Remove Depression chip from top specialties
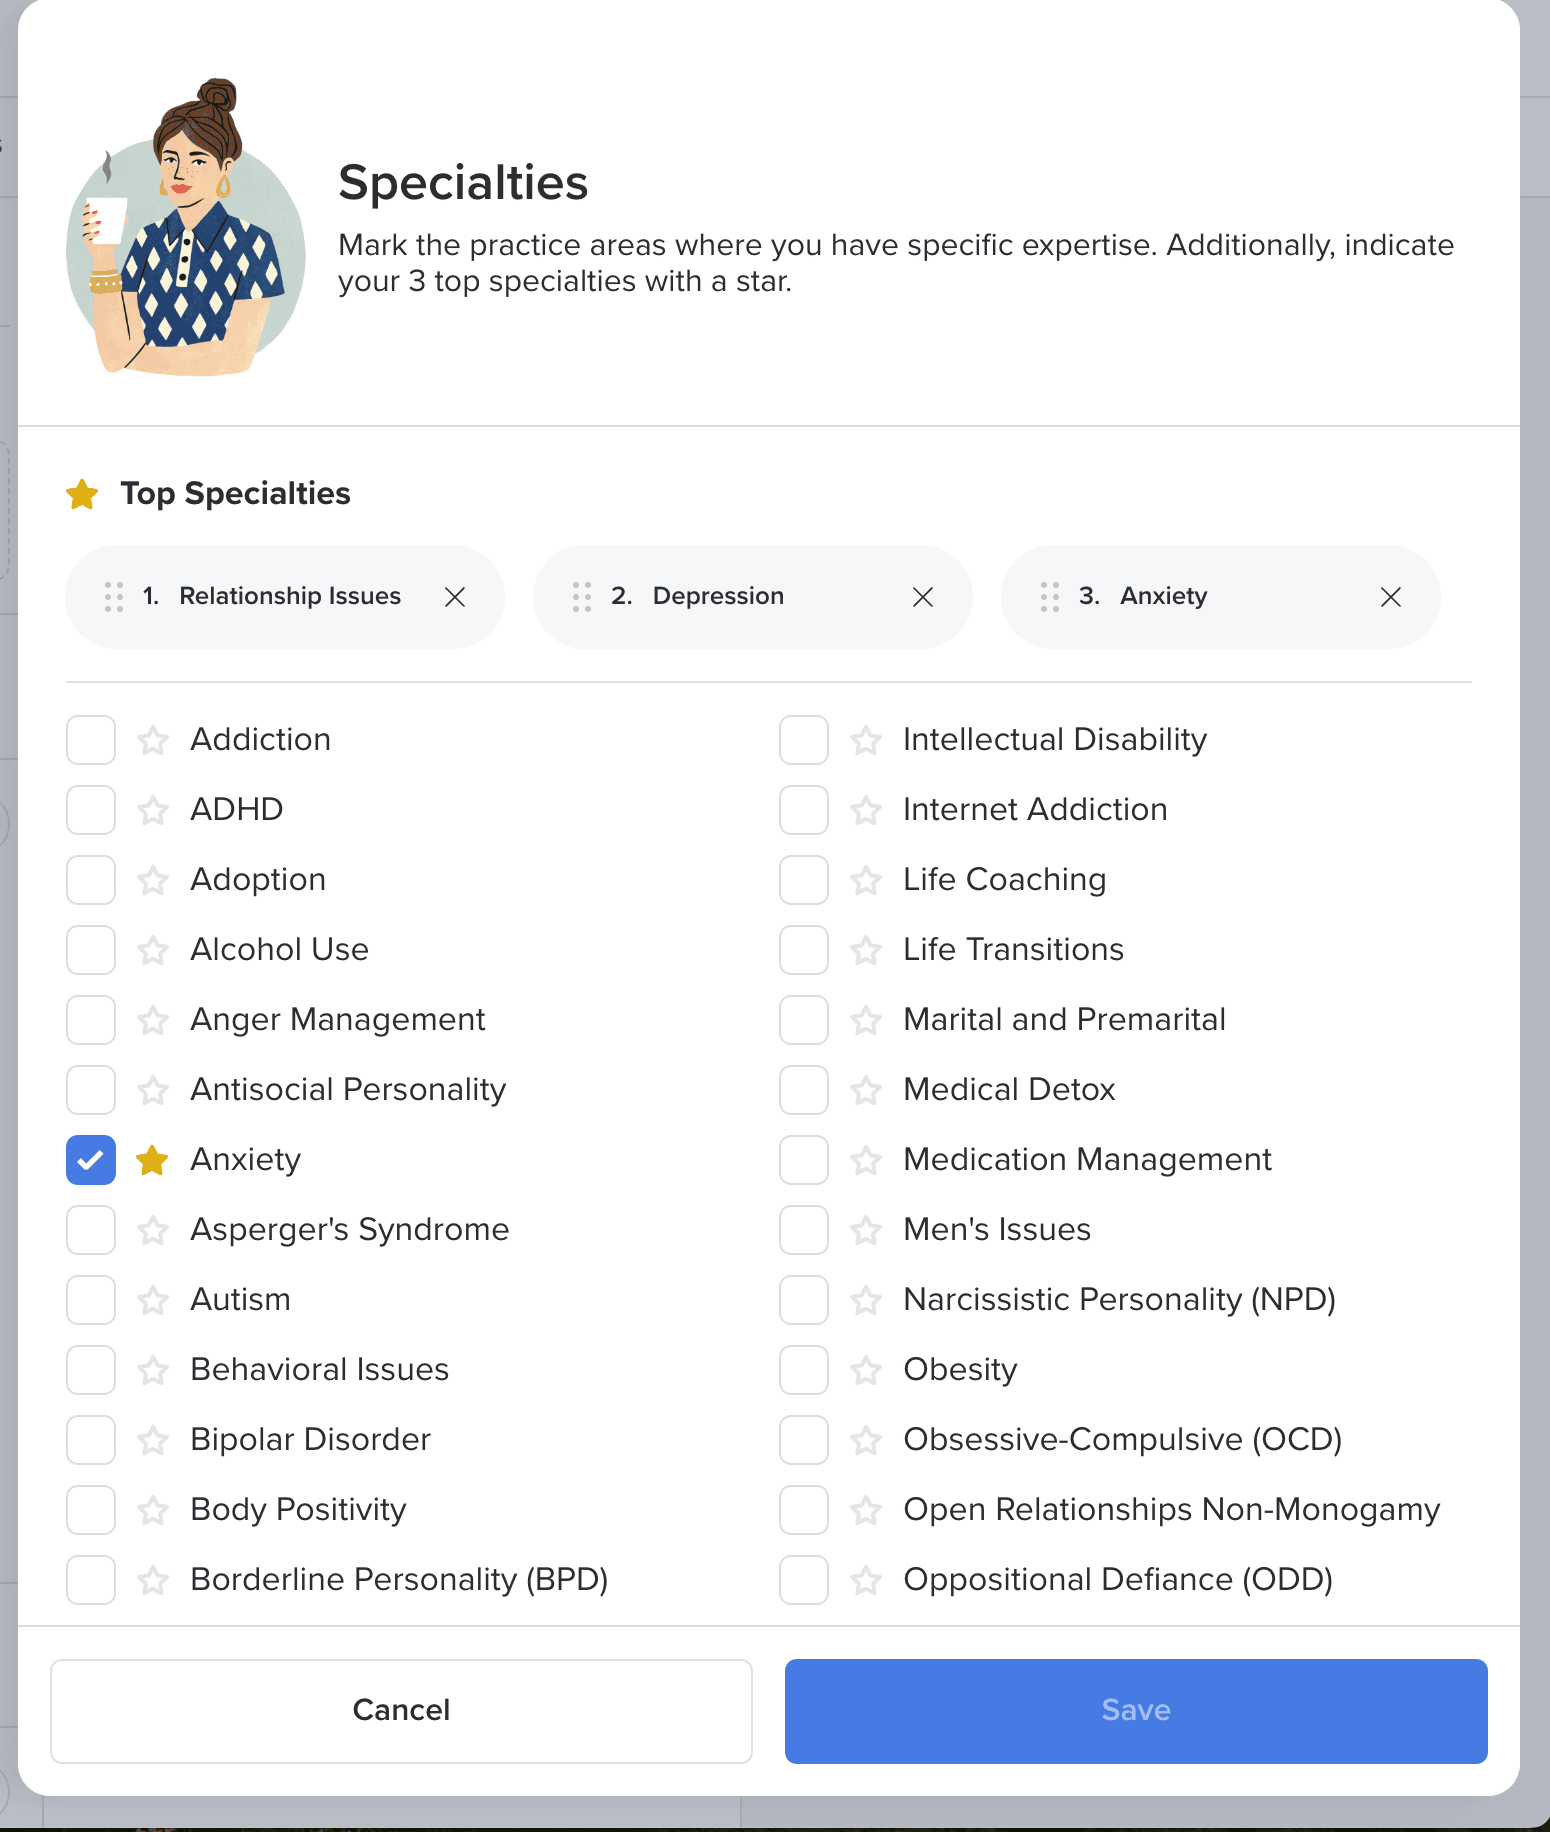The height and width of the screenshot is (1832, 1550). [x=923, y=597]
